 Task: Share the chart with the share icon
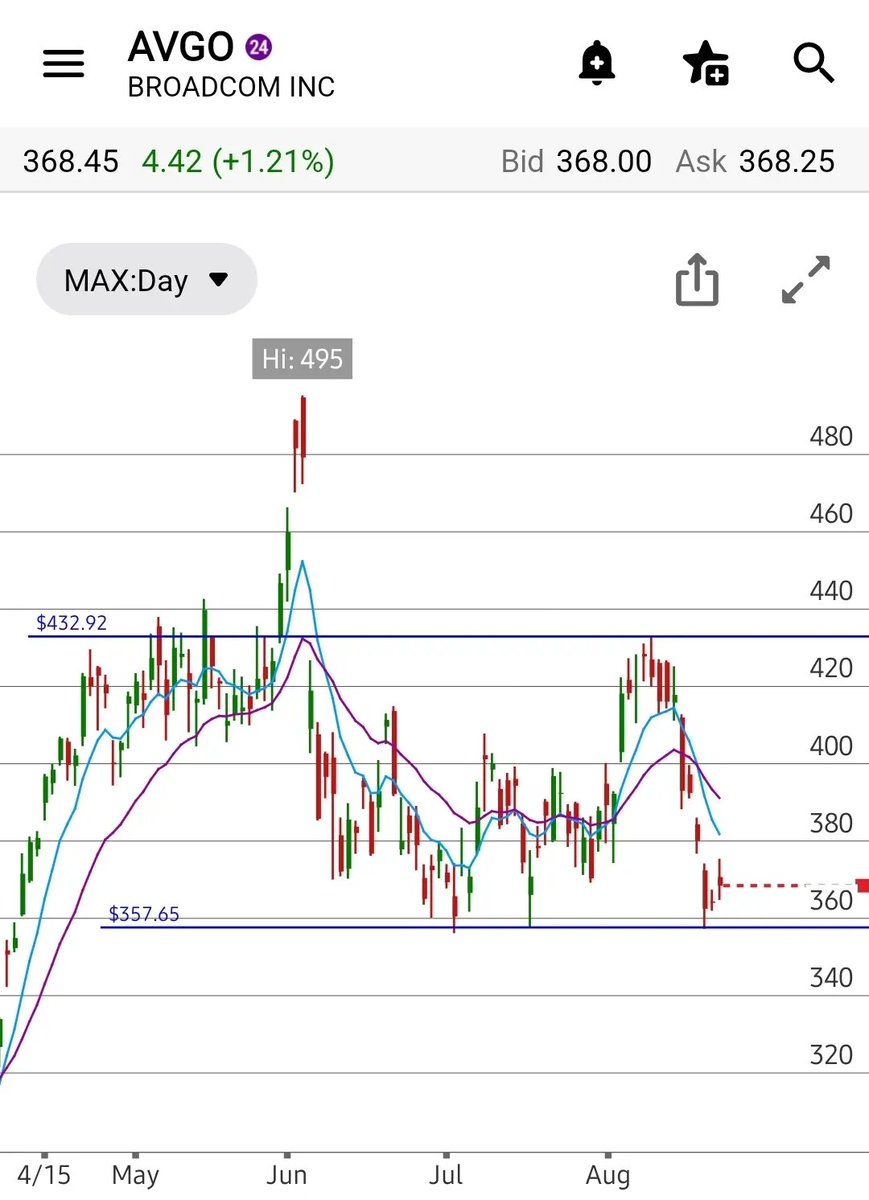(697, 279)
